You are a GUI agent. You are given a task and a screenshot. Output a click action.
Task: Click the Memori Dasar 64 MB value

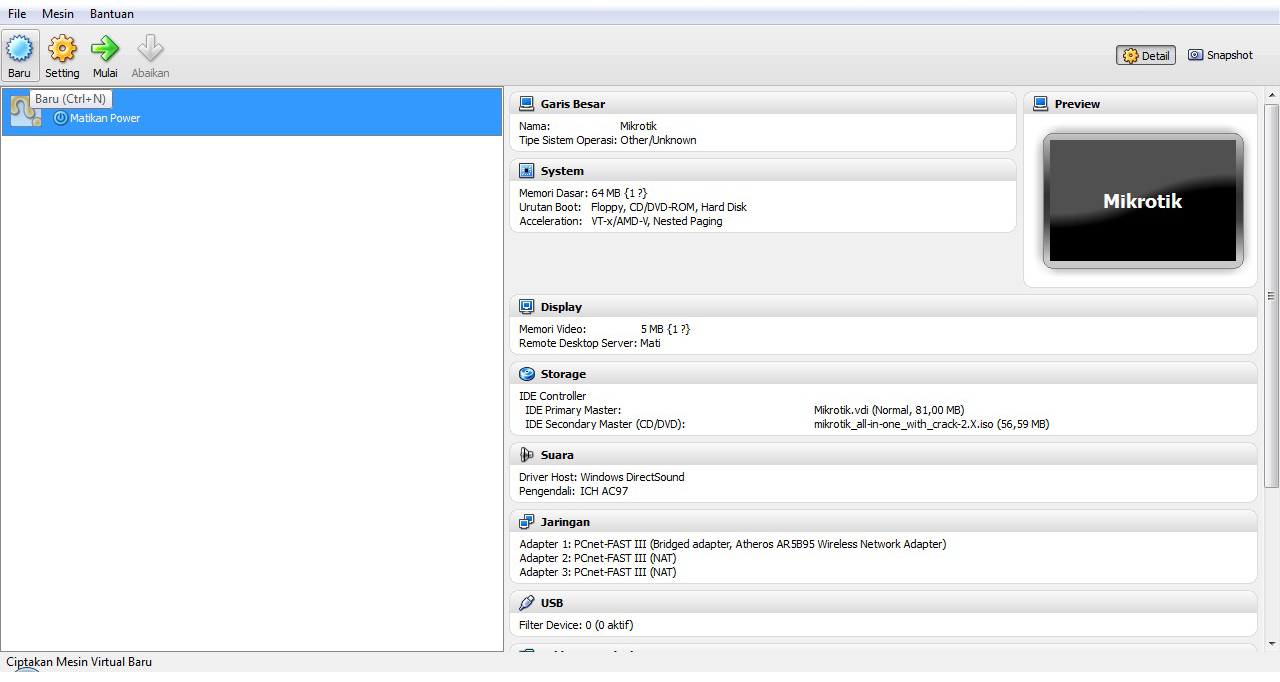pos(619,193)
